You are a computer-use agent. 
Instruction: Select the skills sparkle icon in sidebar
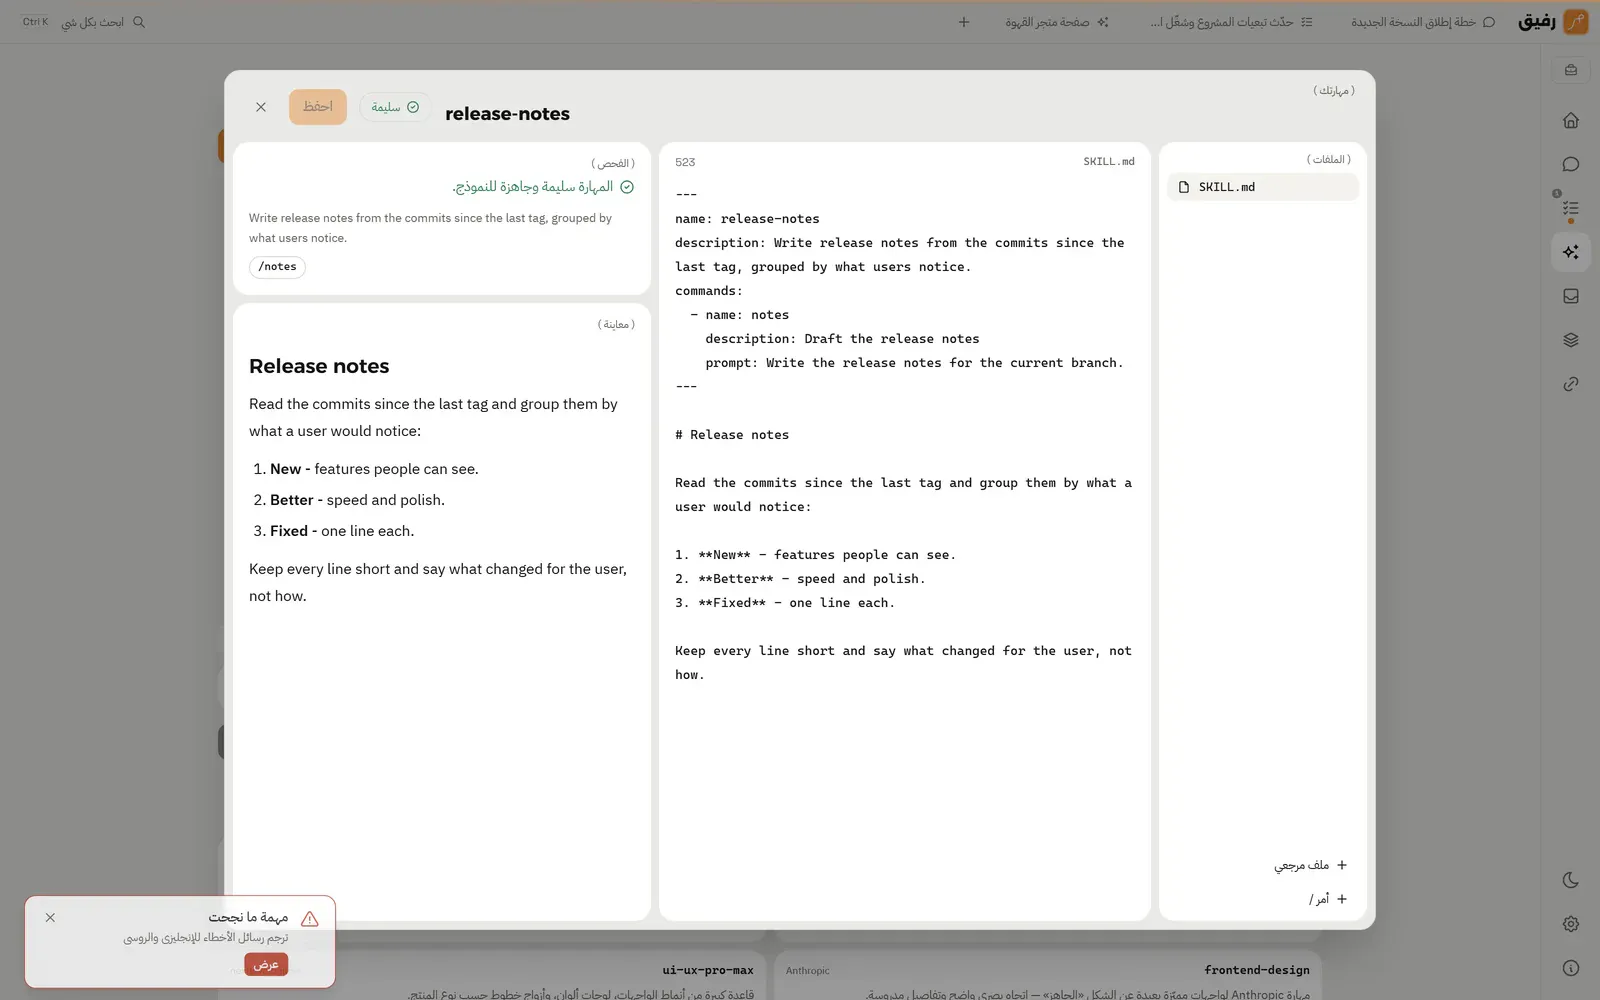(1570, 252)
